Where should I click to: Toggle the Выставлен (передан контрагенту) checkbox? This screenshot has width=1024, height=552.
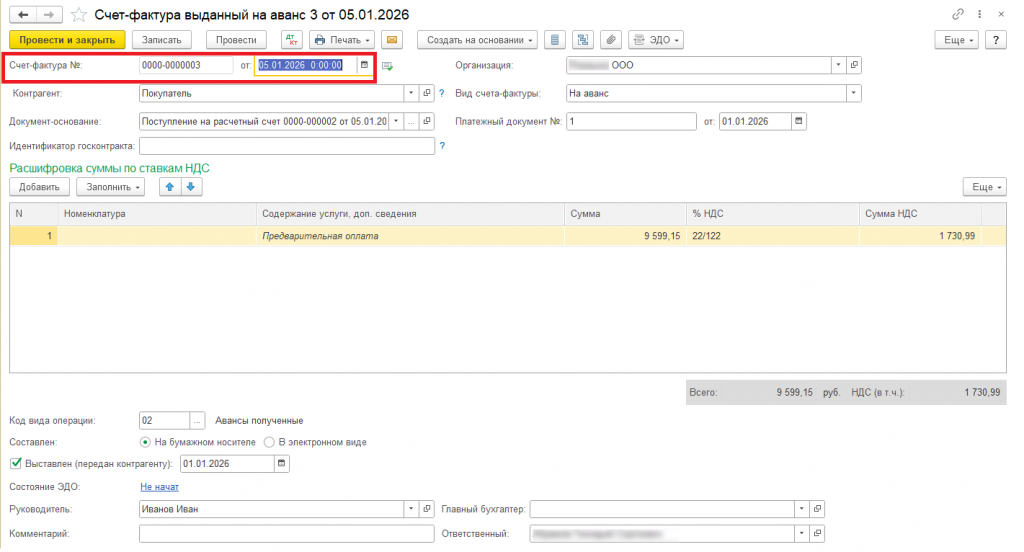(16, 463)
